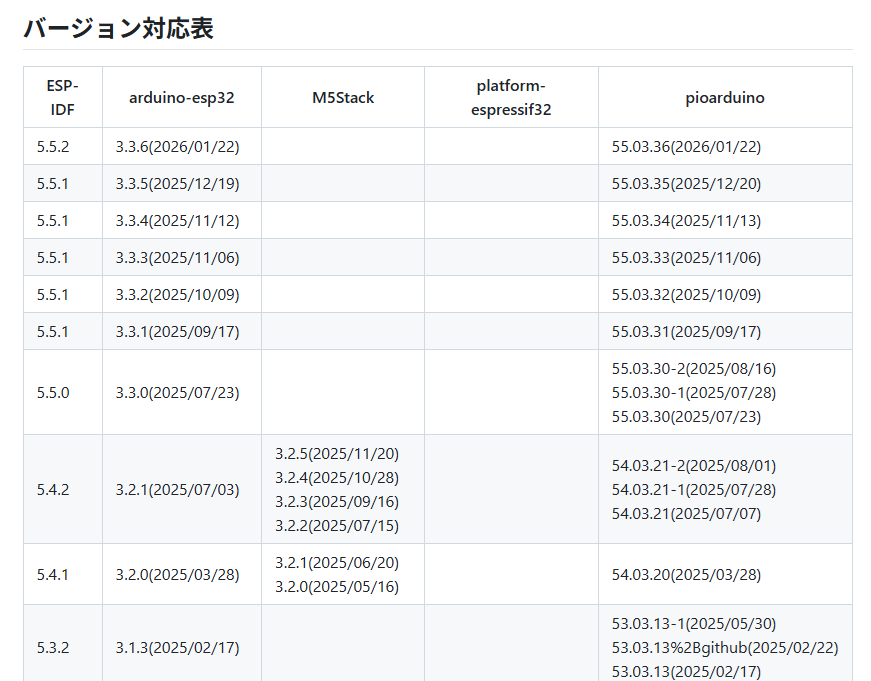Click the 55.03.30-2(2025/08/16) pioarduino entry
871x681 pixels.
(x=693, y=368)
